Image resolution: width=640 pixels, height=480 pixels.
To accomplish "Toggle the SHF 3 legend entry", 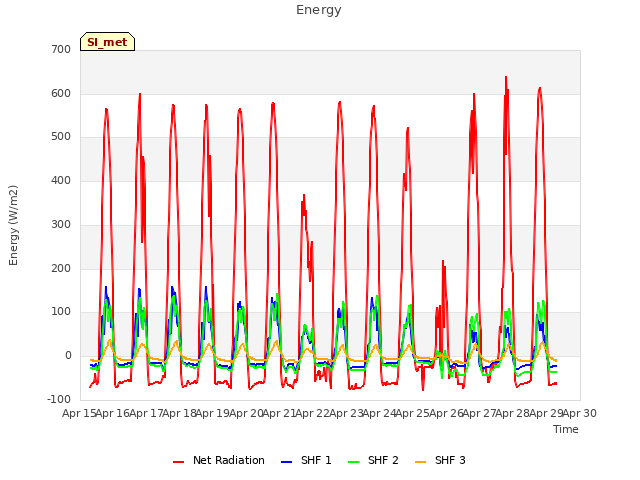I will [440, 460].
